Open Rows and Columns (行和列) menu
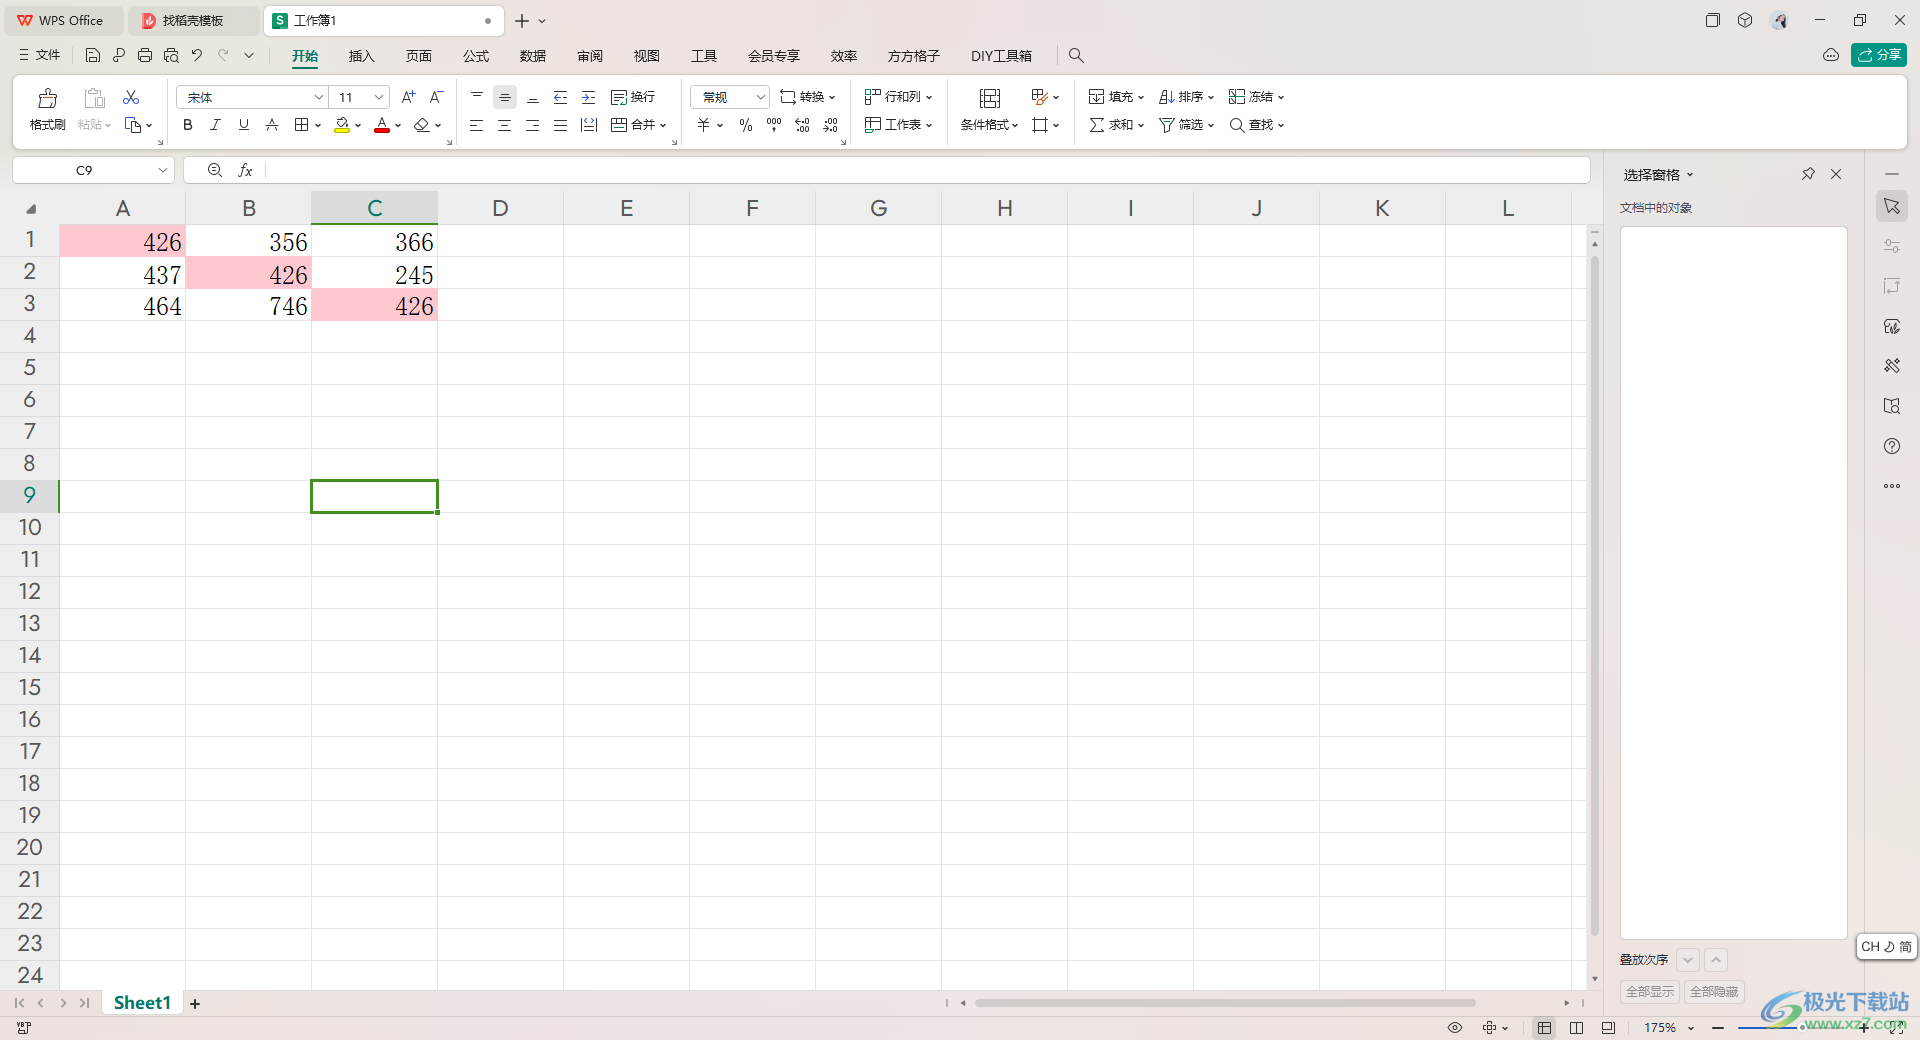1920x1040 pixels. click(899, 97)
